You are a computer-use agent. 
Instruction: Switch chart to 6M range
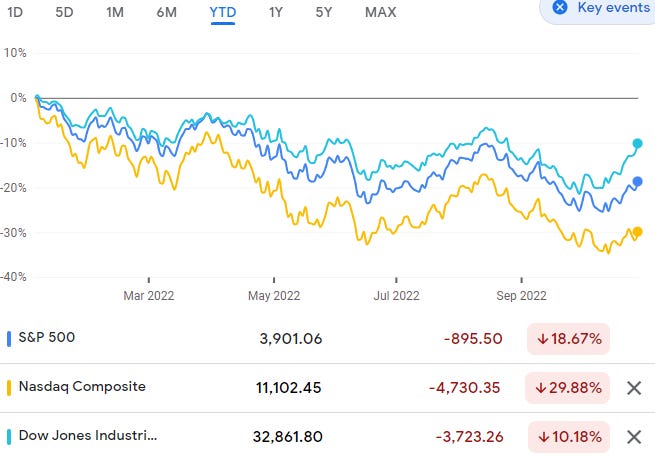coord(166,12)
